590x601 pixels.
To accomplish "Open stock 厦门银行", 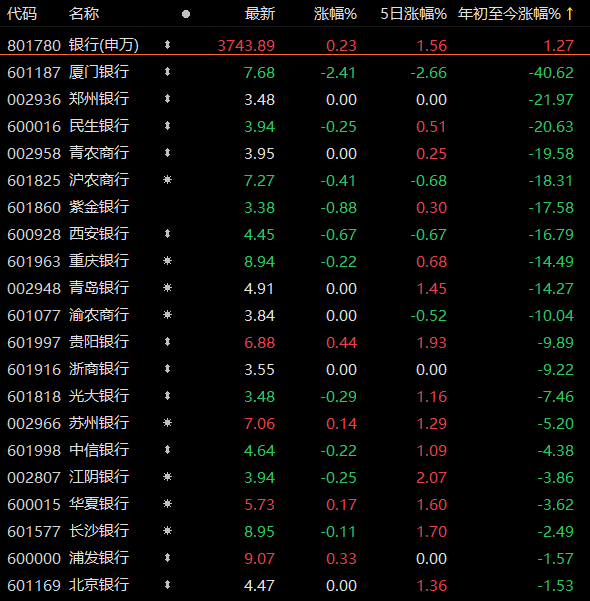I will [x=99, y=72].
